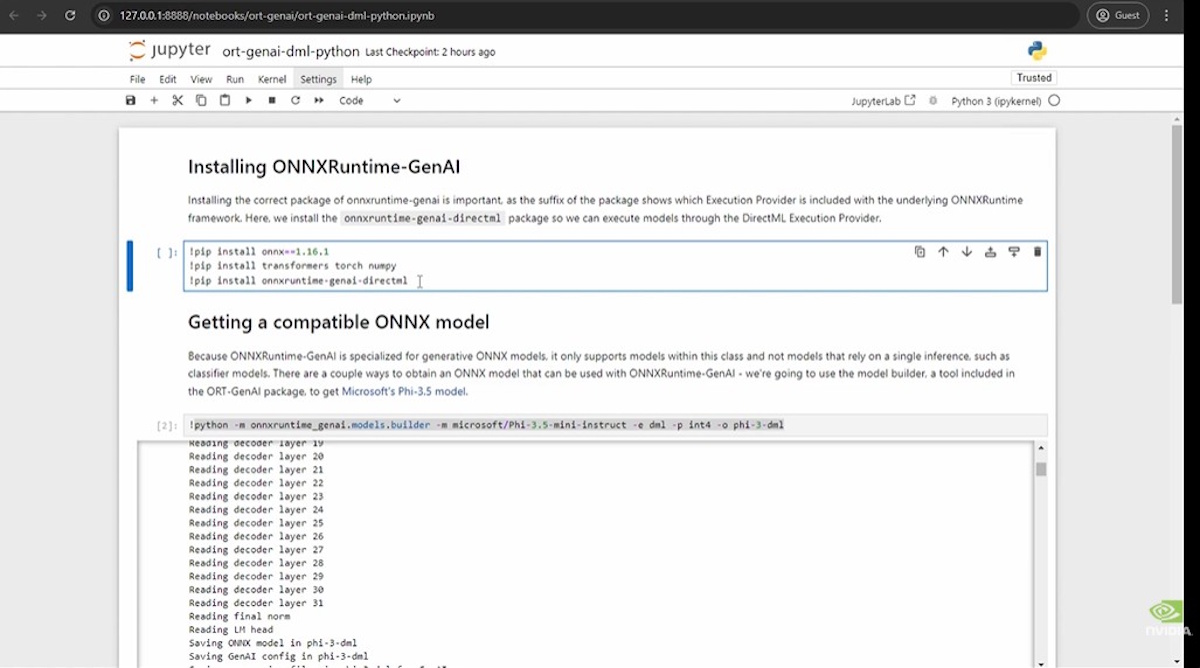
Task: Click the '!pip install transformers torch numpy' line
Action: click(293, 266)
